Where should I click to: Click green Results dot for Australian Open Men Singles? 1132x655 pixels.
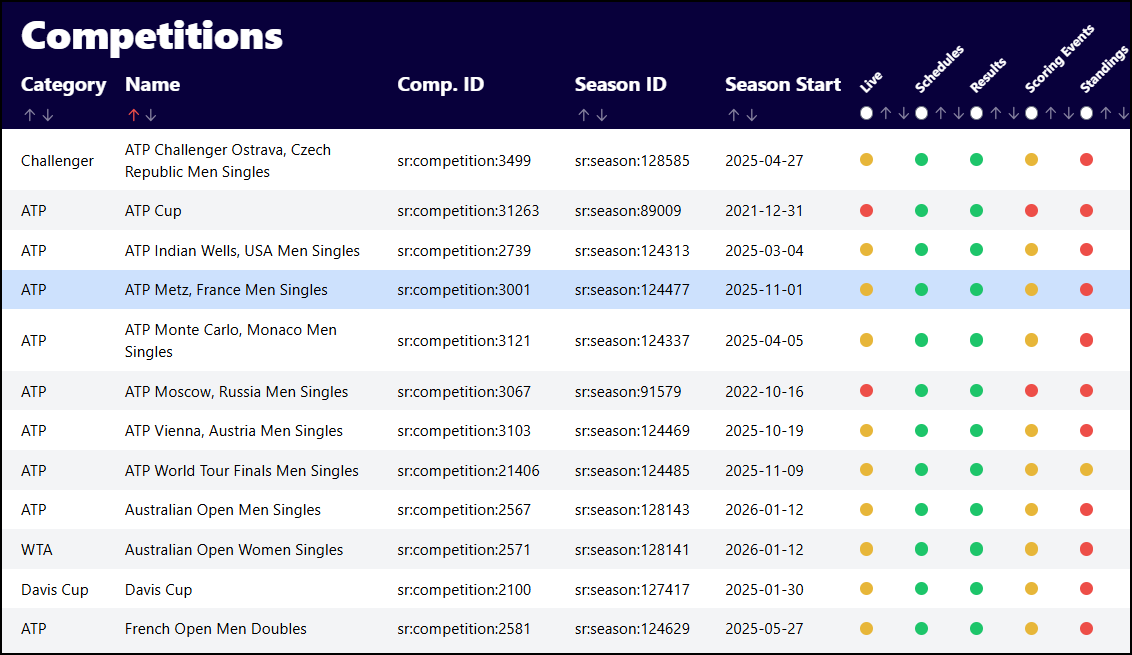tap(976, 509)
